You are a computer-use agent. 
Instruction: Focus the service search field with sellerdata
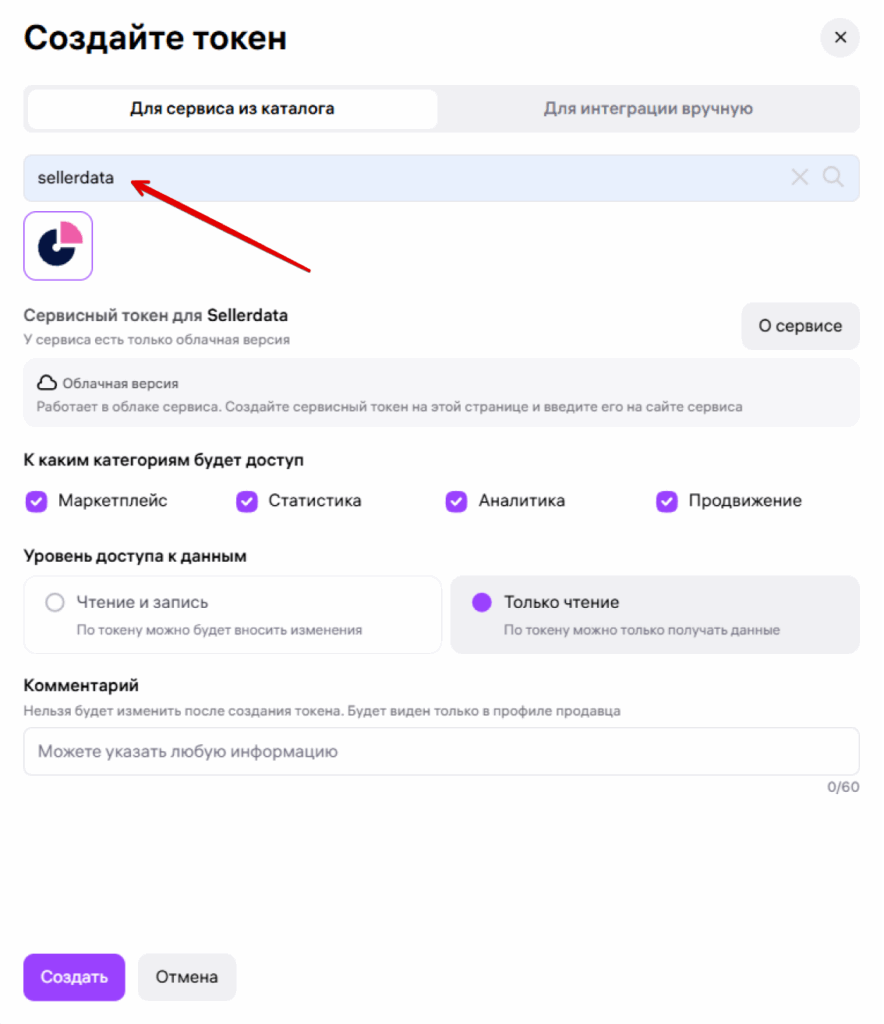pyautogui.click(x=400, y=178)
